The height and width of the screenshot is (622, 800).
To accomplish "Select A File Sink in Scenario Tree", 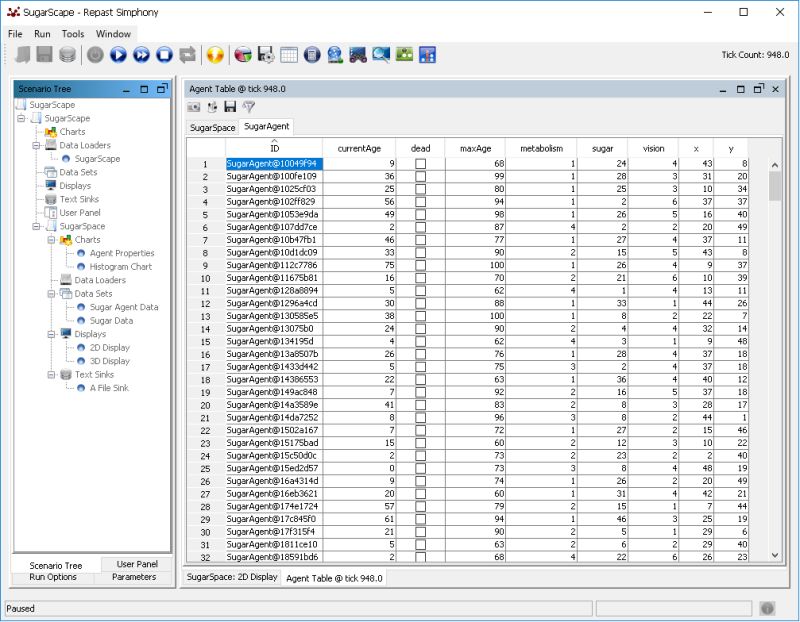I will pyautogui.click(x=109, y=388).
